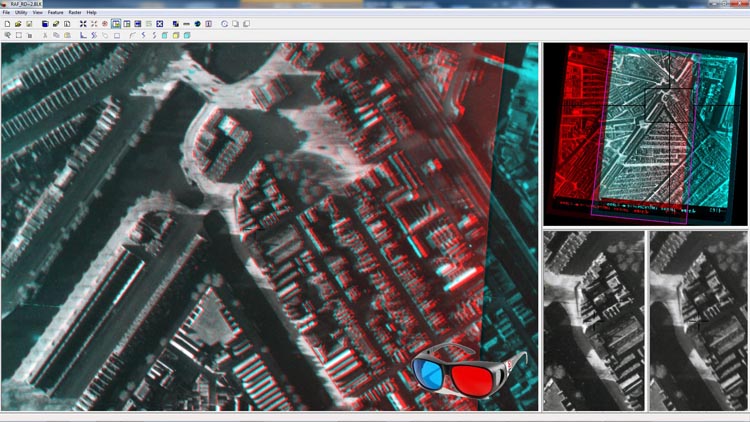
Task: Click the small dark delete icon after rectangle
Action: [30, 35]
